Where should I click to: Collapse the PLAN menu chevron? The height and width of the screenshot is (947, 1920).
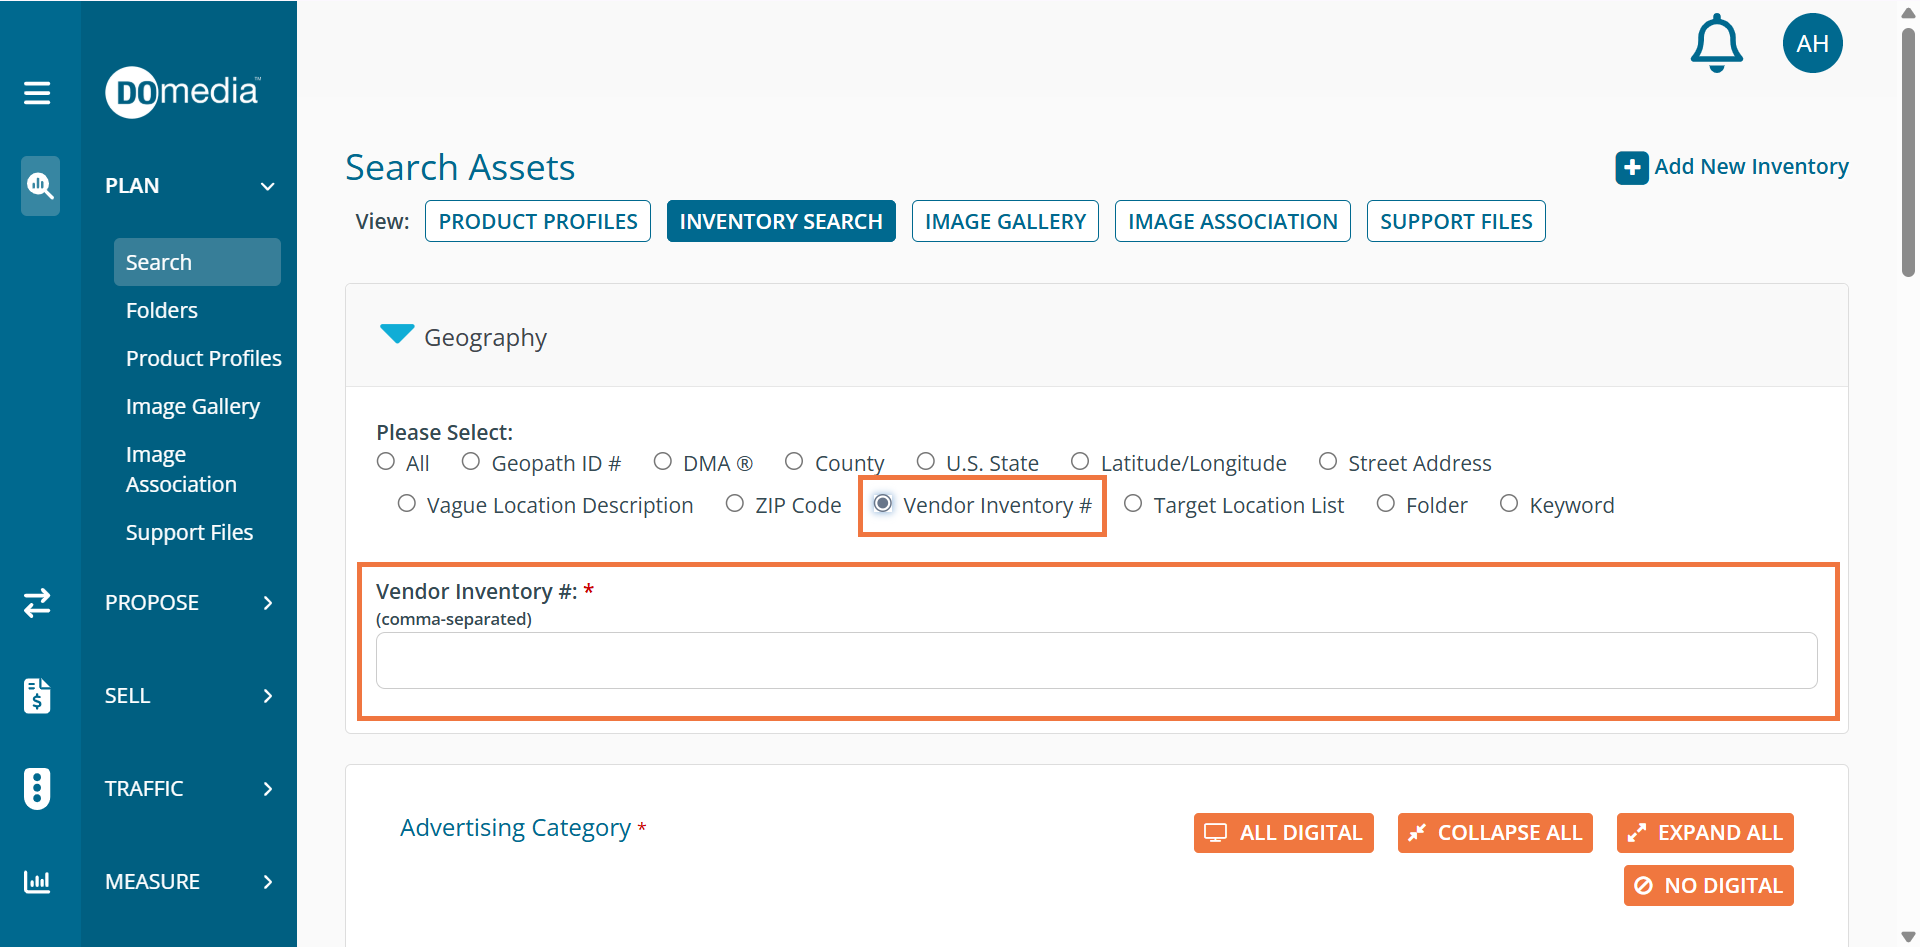point(267,186)
